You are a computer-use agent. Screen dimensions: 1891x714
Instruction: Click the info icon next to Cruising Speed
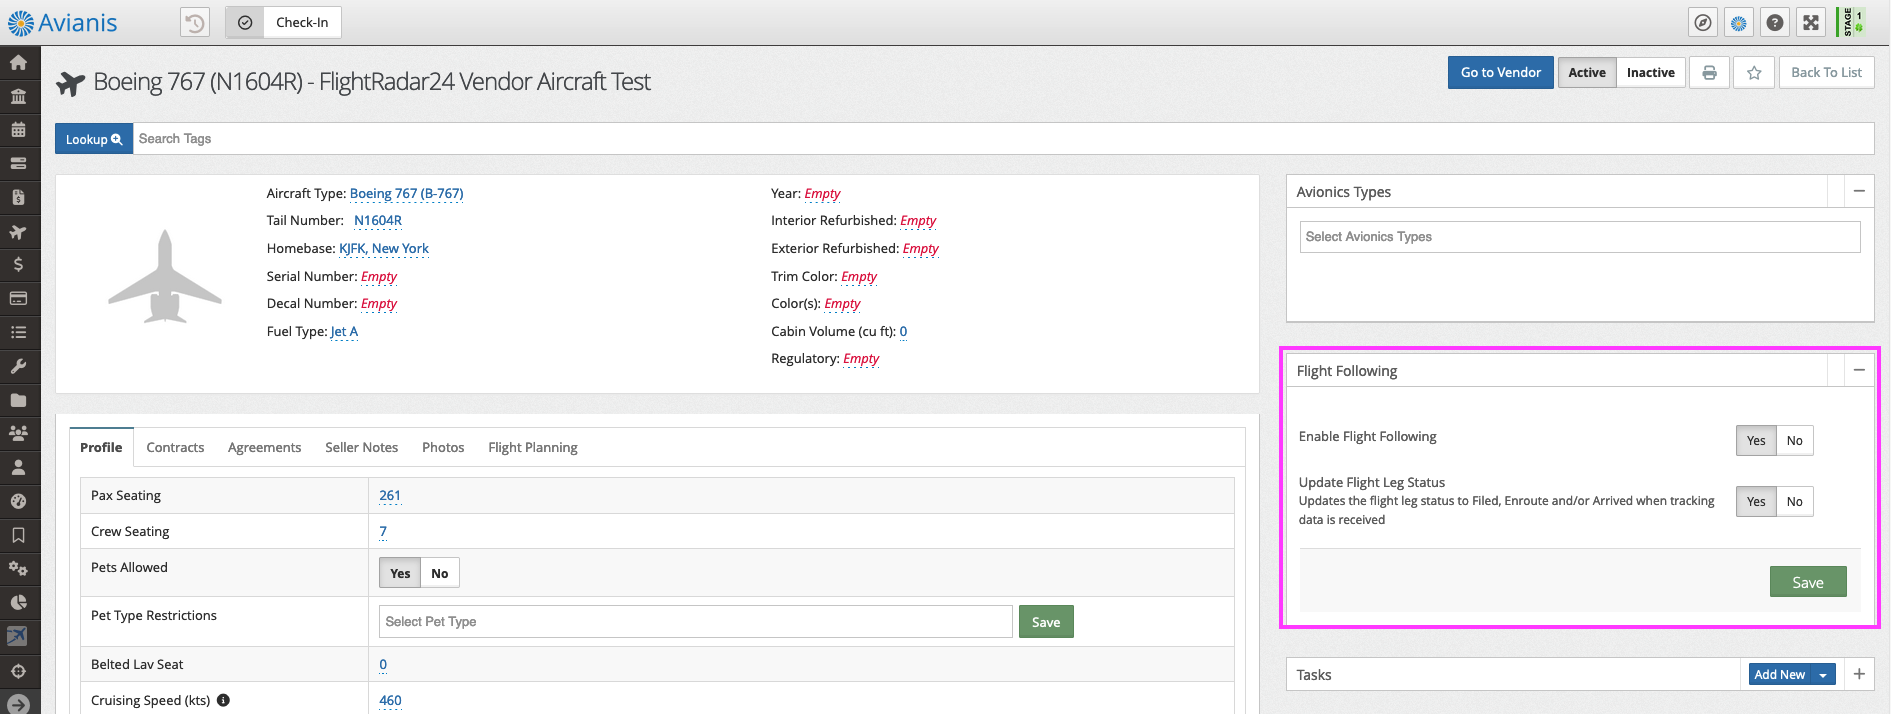(x=223, y=700)
